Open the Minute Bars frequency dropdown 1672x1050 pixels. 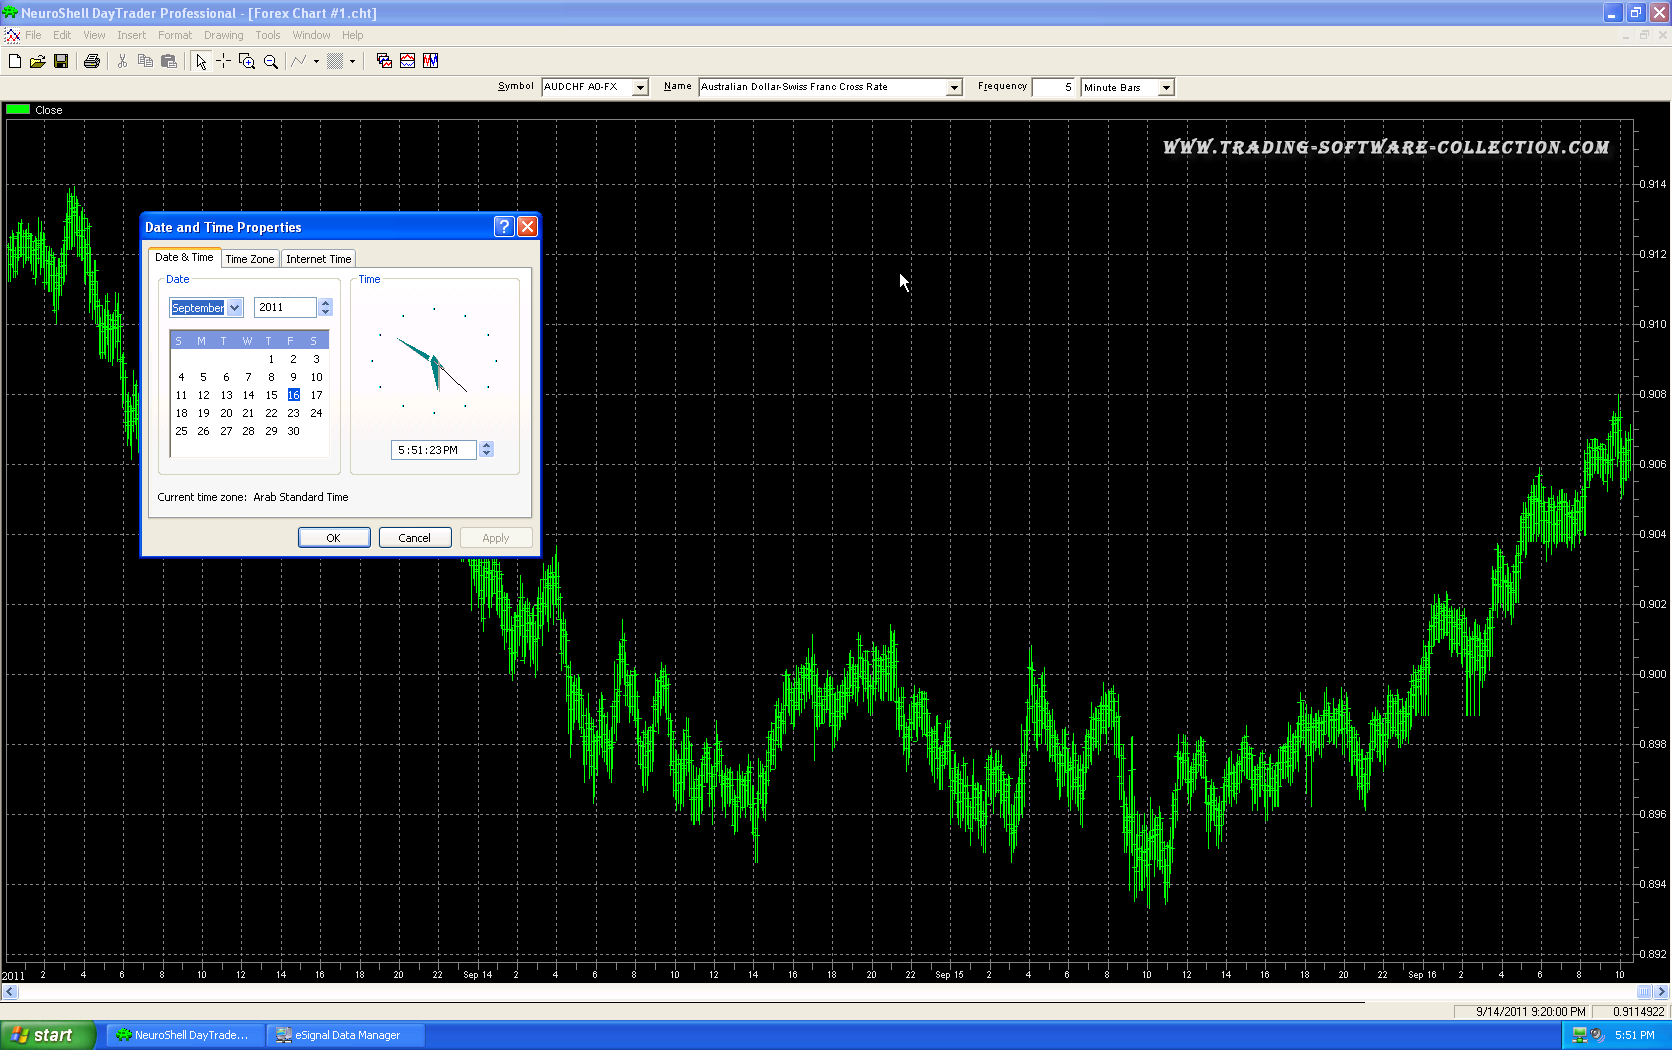(1165, 88)
